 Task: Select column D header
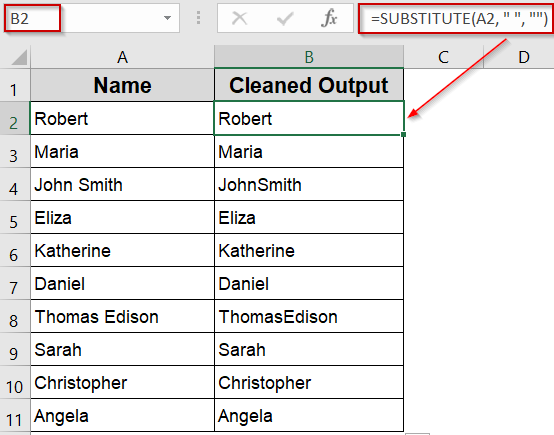pos(519,57)
